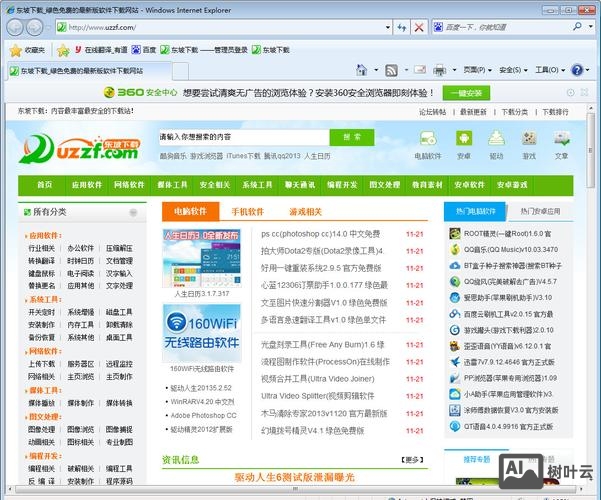Switch to the 游戏相关 tab

pos(305,212)
